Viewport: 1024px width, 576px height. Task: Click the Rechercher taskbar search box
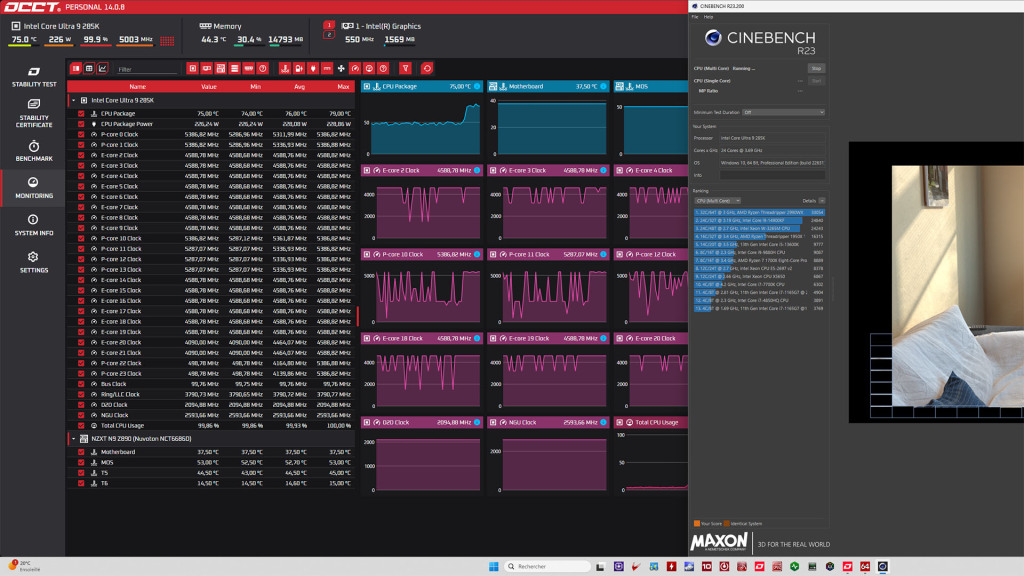pos(547,566)
